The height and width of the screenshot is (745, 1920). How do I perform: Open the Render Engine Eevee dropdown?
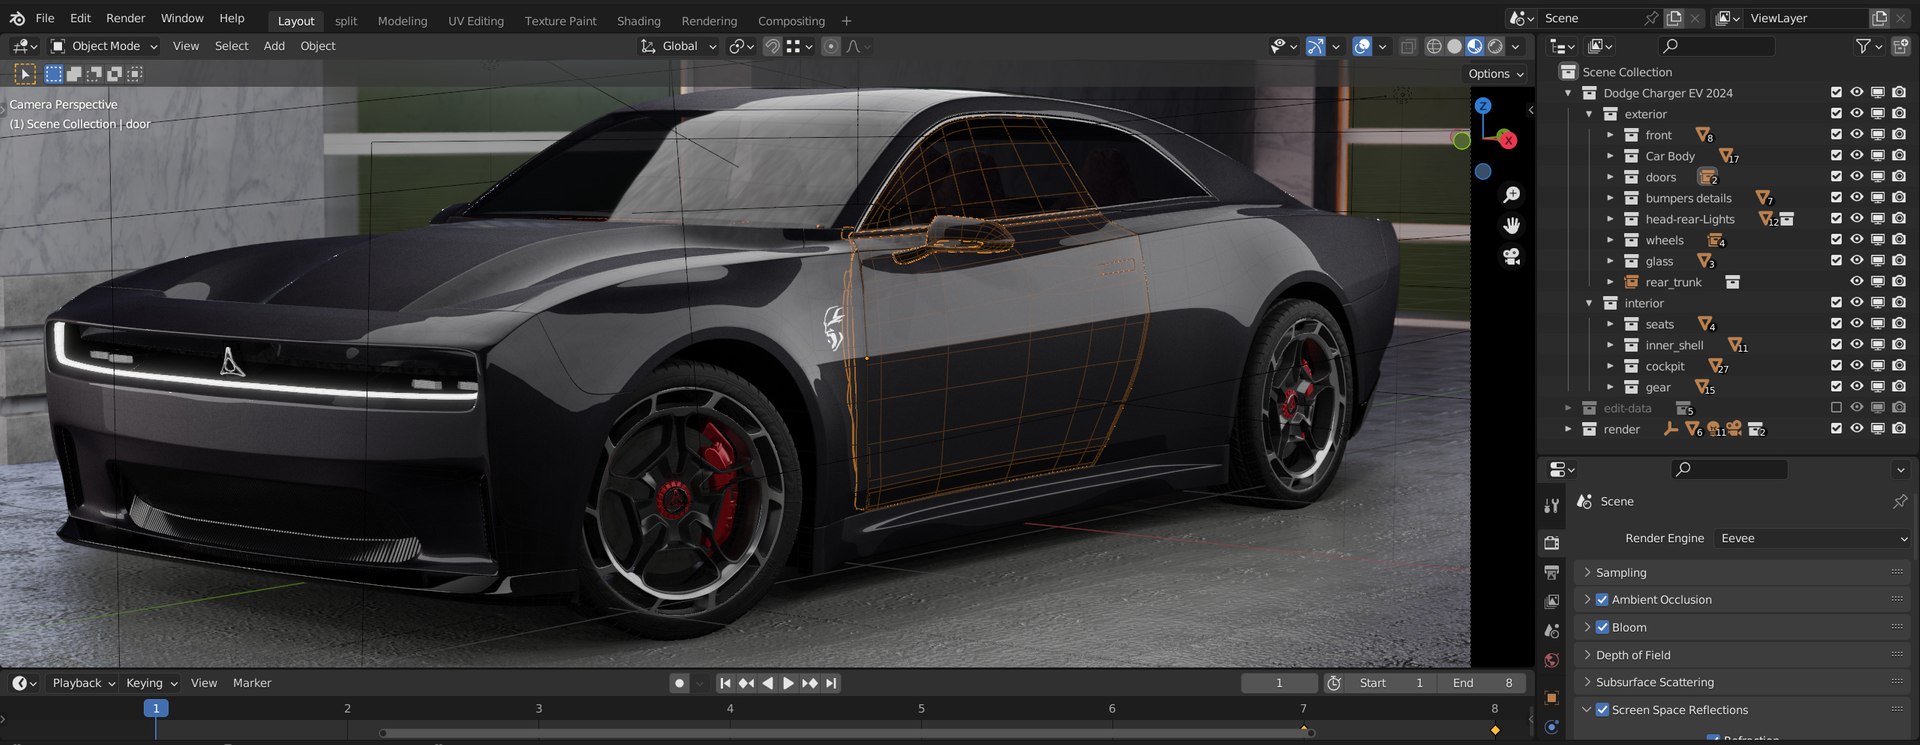[1812, 538]
